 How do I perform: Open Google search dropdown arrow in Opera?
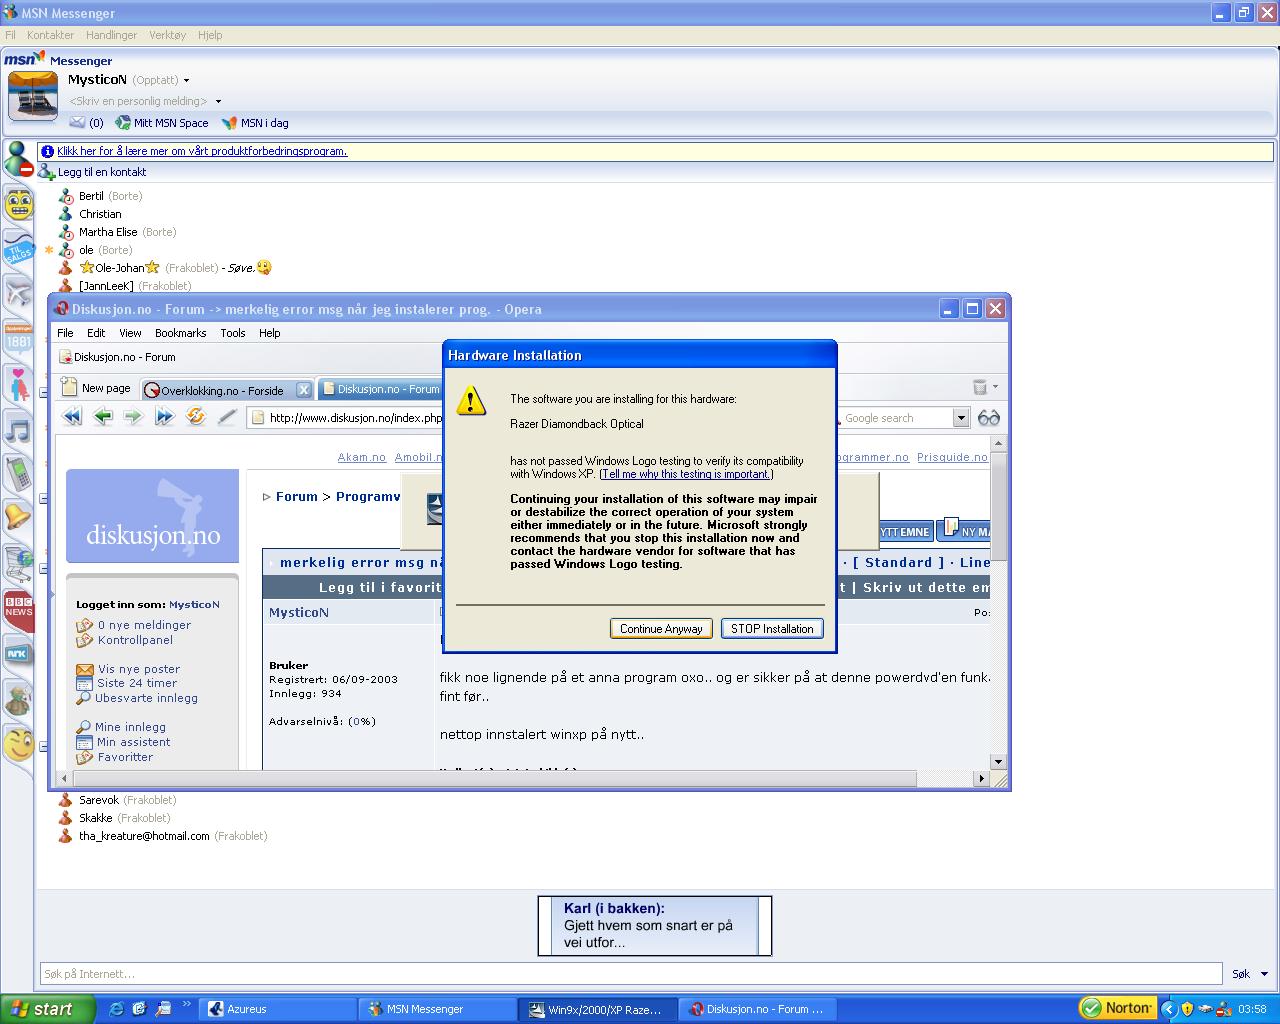click(961, 418)
